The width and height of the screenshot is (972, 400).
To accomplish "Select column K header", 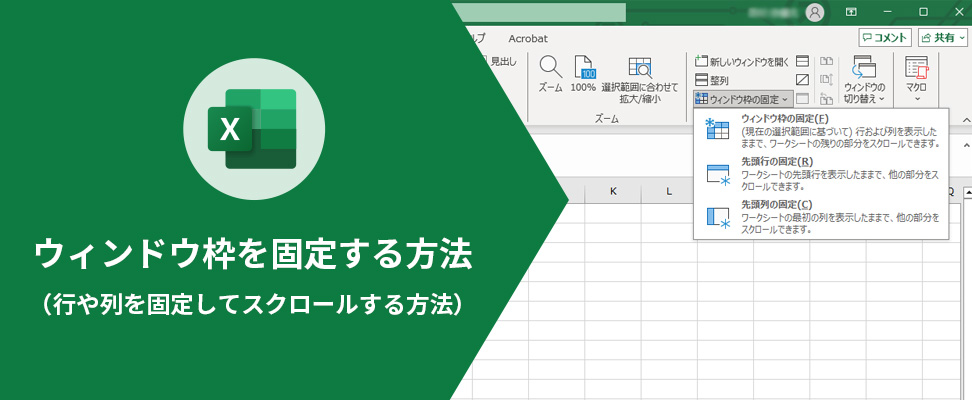I will point(613,192).
